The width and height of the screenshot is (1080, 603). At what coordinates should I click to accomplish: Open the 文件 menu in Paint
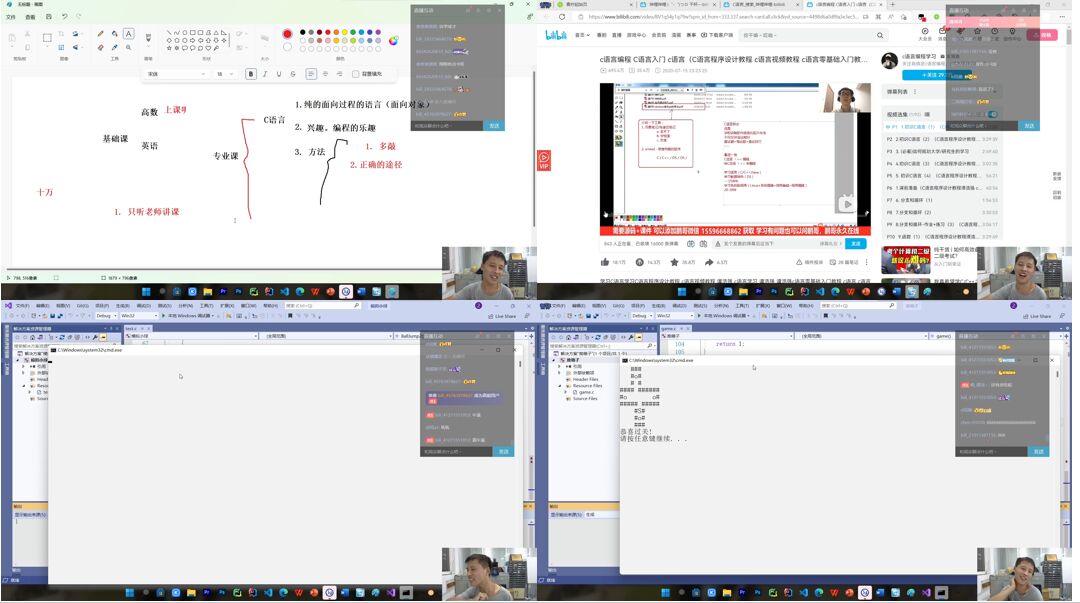(x=11, y=17)
